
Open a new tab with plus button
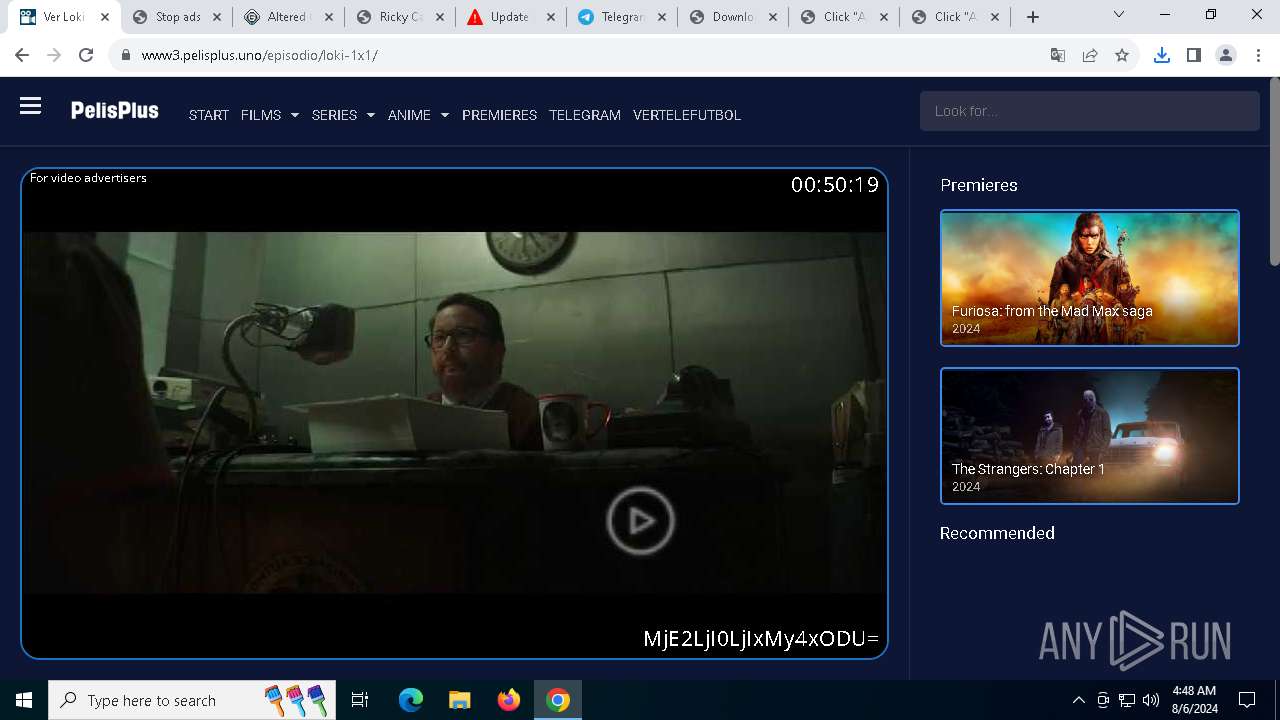click(1033, 17)
